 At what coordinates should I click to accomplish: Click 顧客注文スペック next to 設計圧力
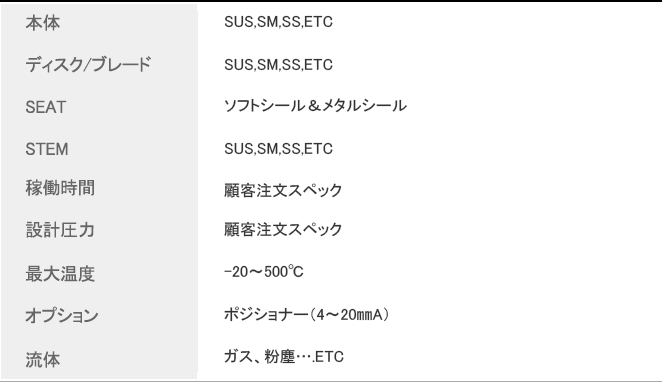tap(283, 229)
